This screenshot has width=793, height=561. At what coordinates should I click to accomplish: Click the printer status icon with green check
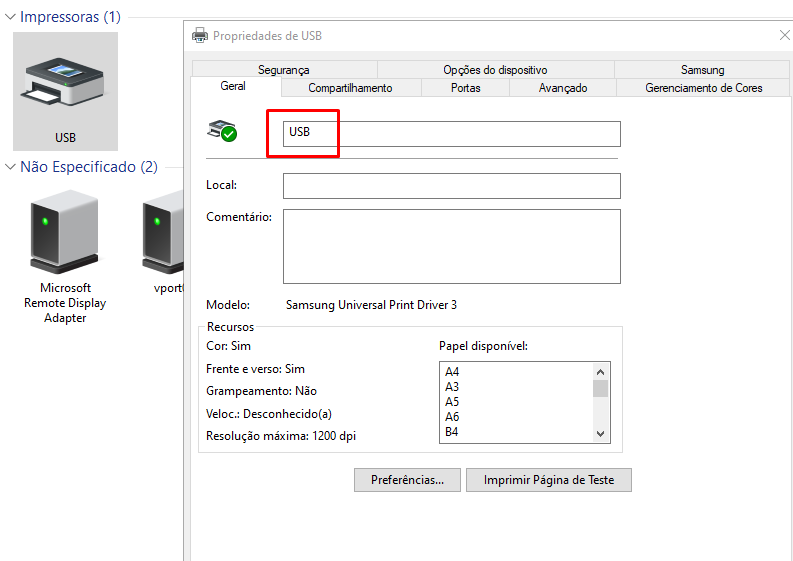222,131
